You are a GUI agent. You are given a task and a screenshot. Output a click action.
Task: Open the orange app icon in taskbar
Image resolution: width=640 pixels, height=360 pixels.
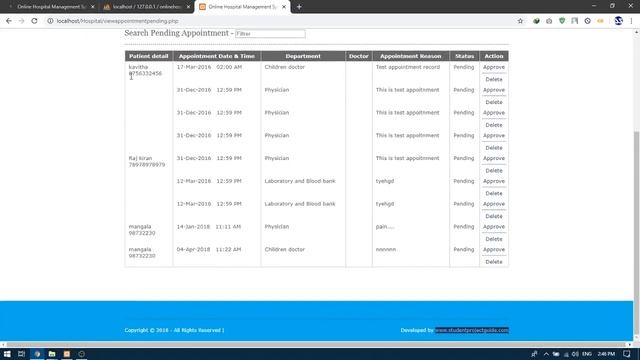point(67,354)
